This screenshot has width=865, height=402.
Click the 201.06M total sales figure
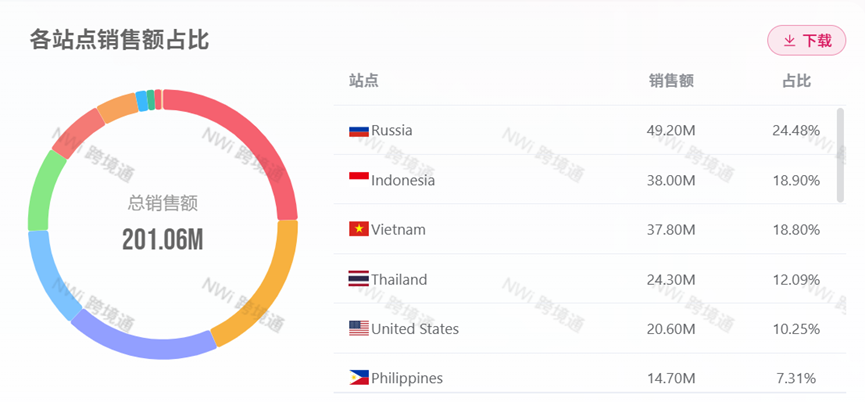163,239
